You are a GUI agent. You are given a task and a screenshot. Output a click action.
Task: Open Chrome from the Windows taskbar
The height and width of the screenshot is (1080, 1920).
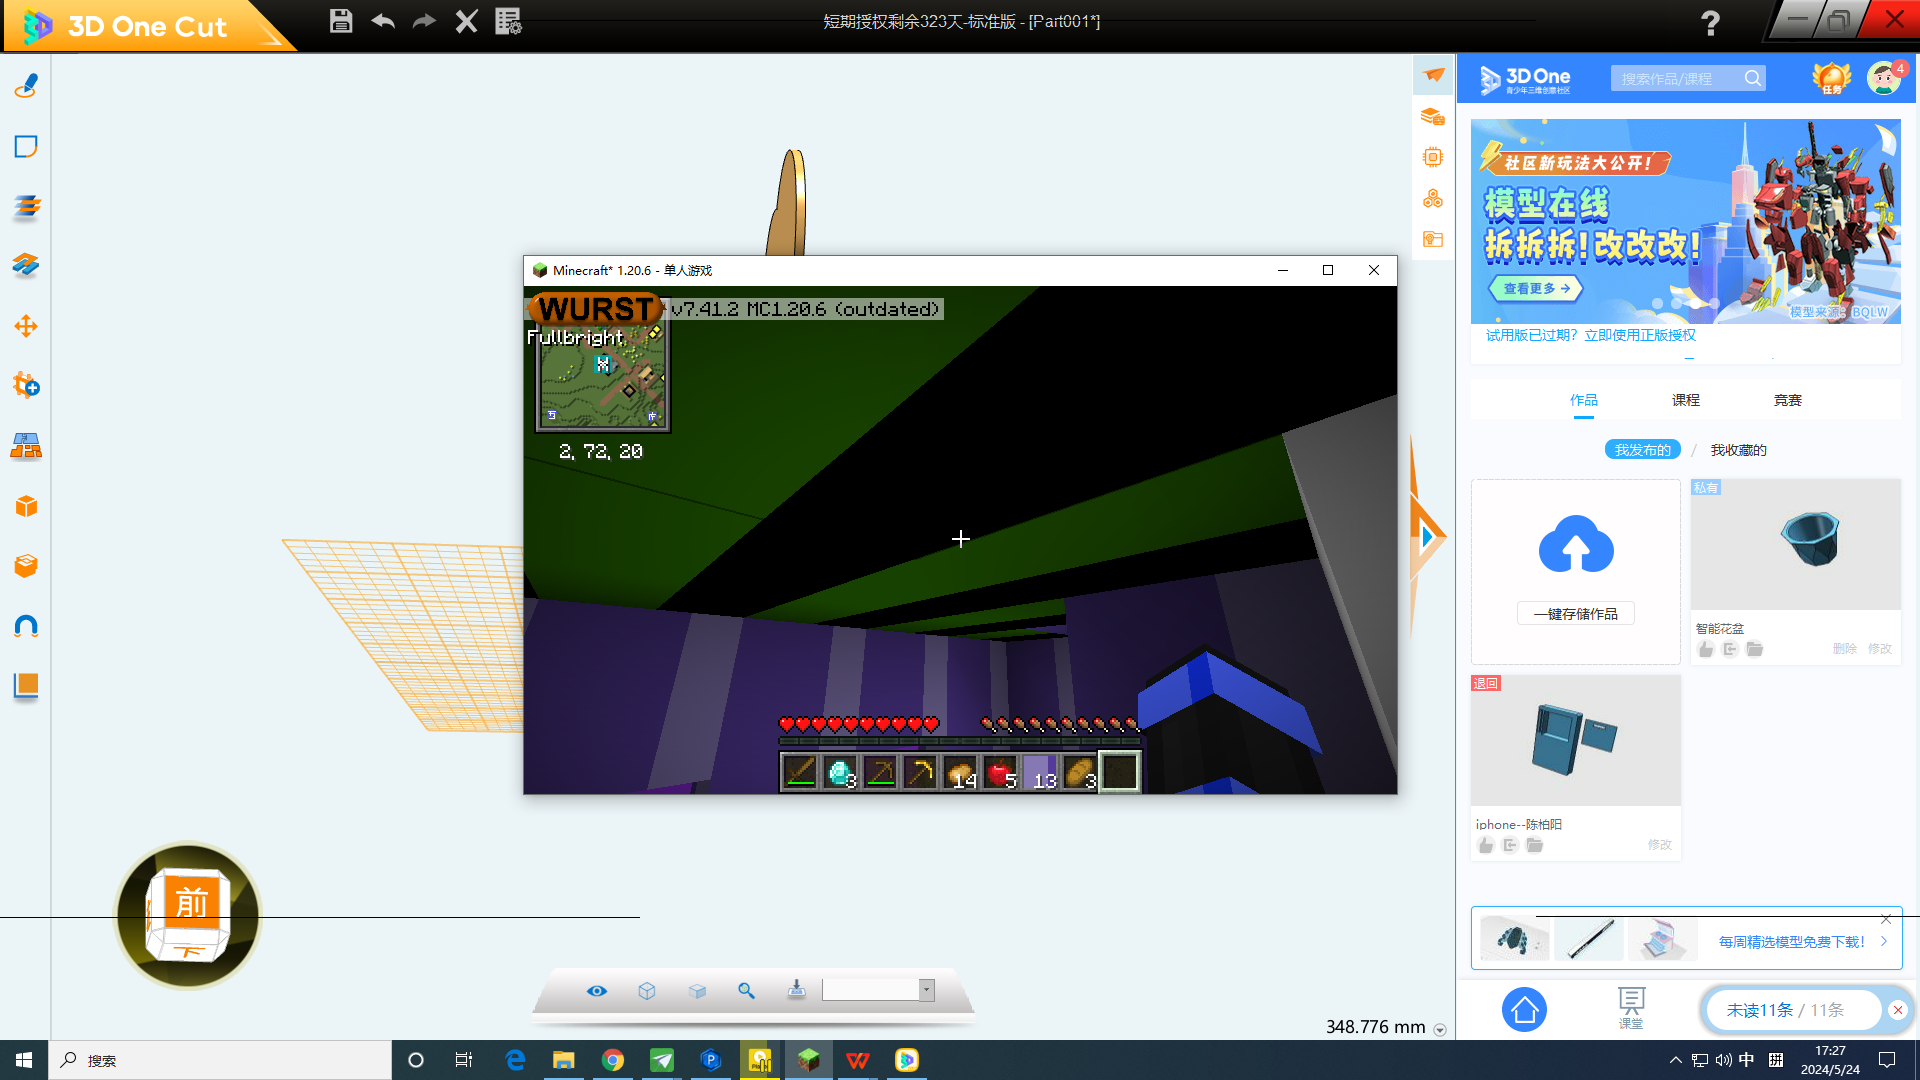pos(613,1060)
